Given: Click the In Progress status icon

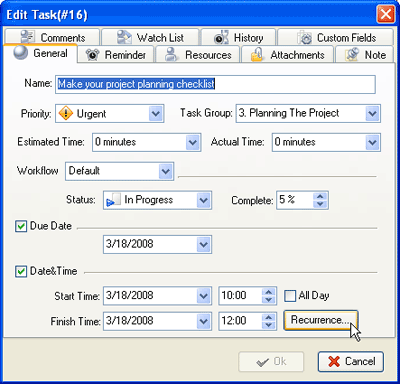Looking at the screenshot, I should 113,200.
